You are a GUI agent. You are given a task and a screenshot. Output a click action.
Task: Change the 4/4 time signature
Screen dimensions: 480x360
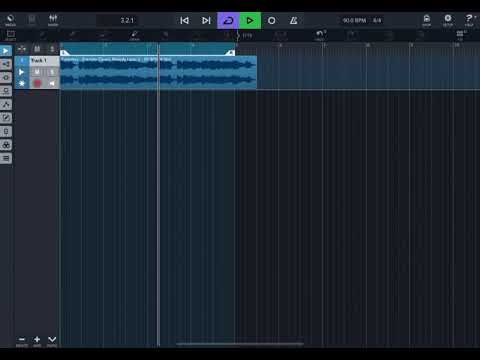coord(377,21)
